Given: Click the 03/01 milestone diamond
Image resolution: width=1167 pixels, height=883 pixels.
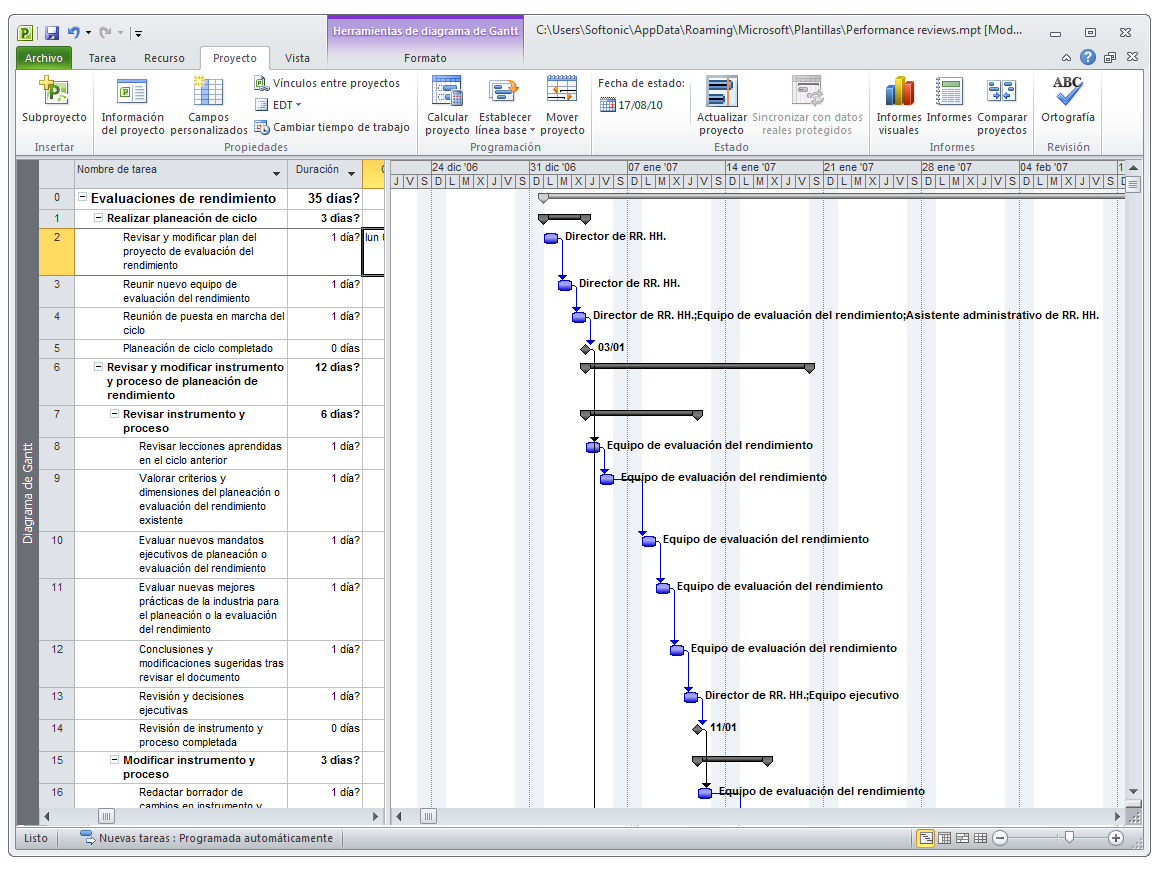Looking at the screenshot, I should click(586, 348).
